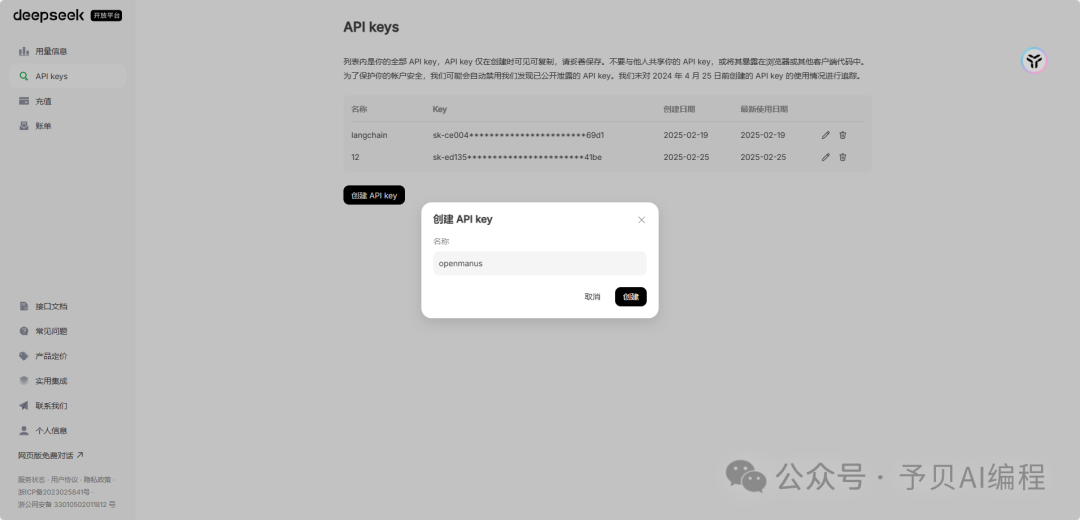Screen dimensions: 1080x520
Task: Click the 充值 card icon
Action: [23, 101]
